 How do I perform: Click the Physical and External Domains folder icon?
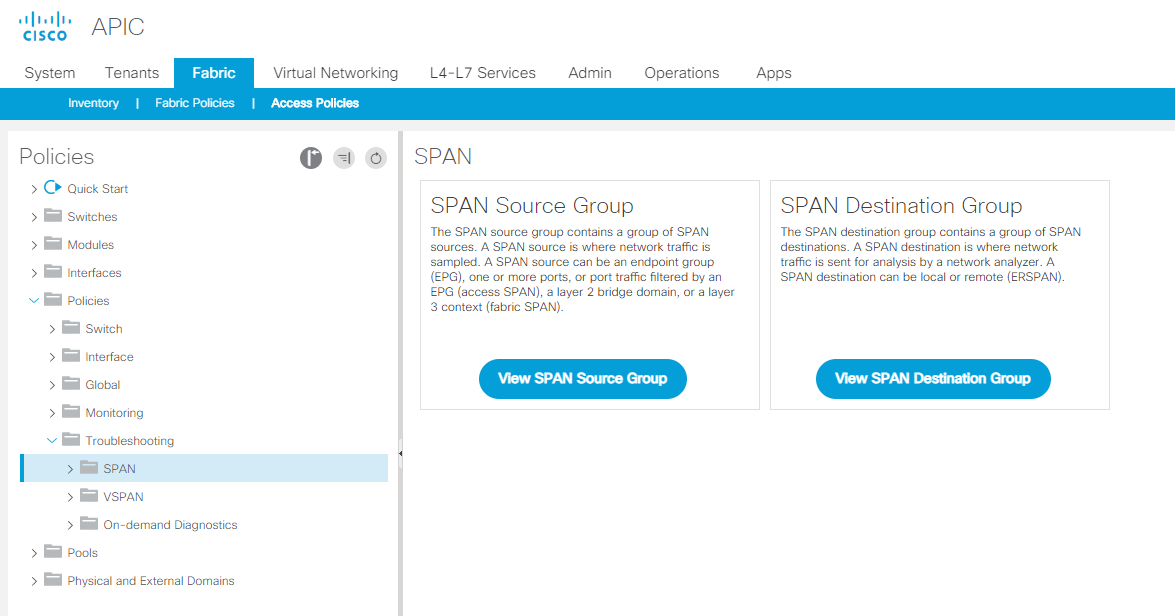coord(52,579)
